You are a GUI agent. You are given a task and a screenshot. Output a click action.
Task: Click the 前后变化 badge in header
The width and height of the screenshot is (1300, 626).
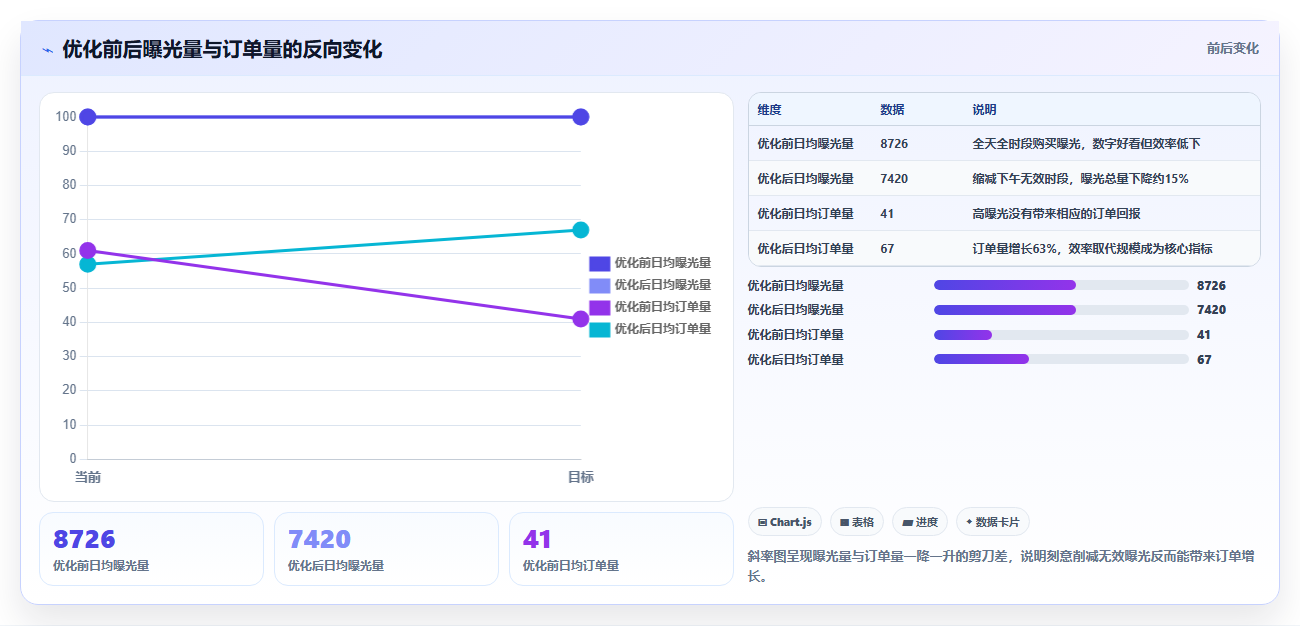[x=1232, y=48]
